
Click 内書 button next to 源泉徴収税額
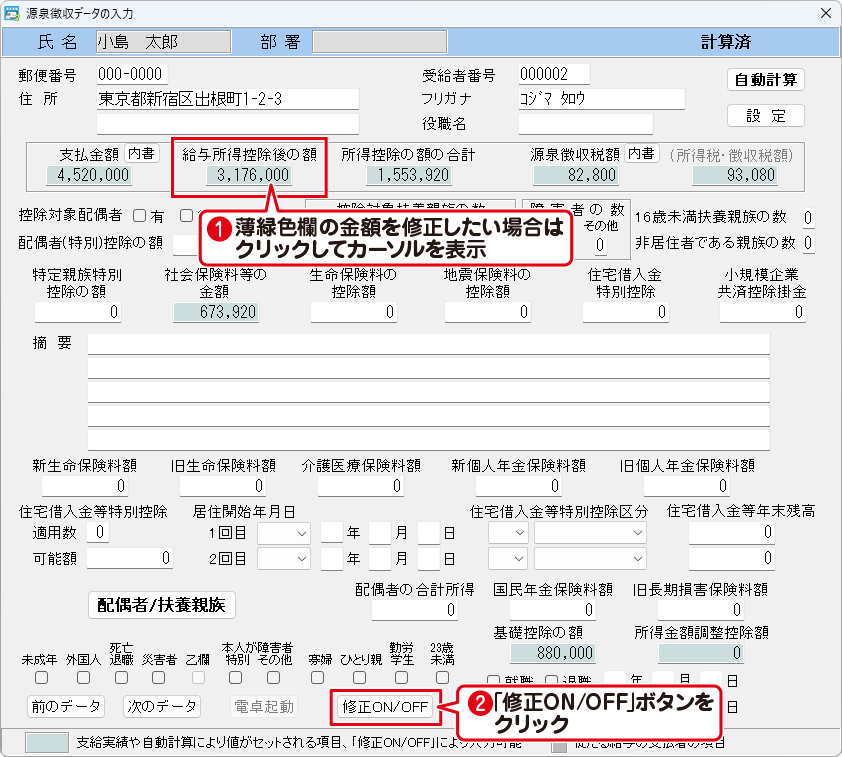(x=641, y=154)
